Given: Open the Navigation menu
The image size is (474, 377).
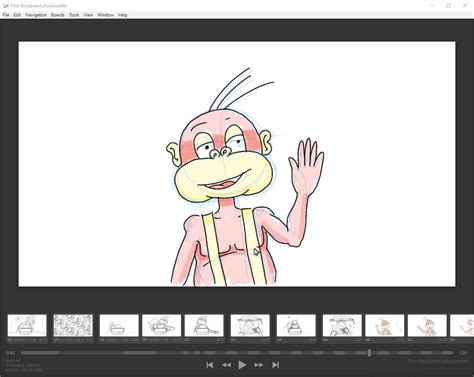Looking at the screenshot, I should pos(36,15).
